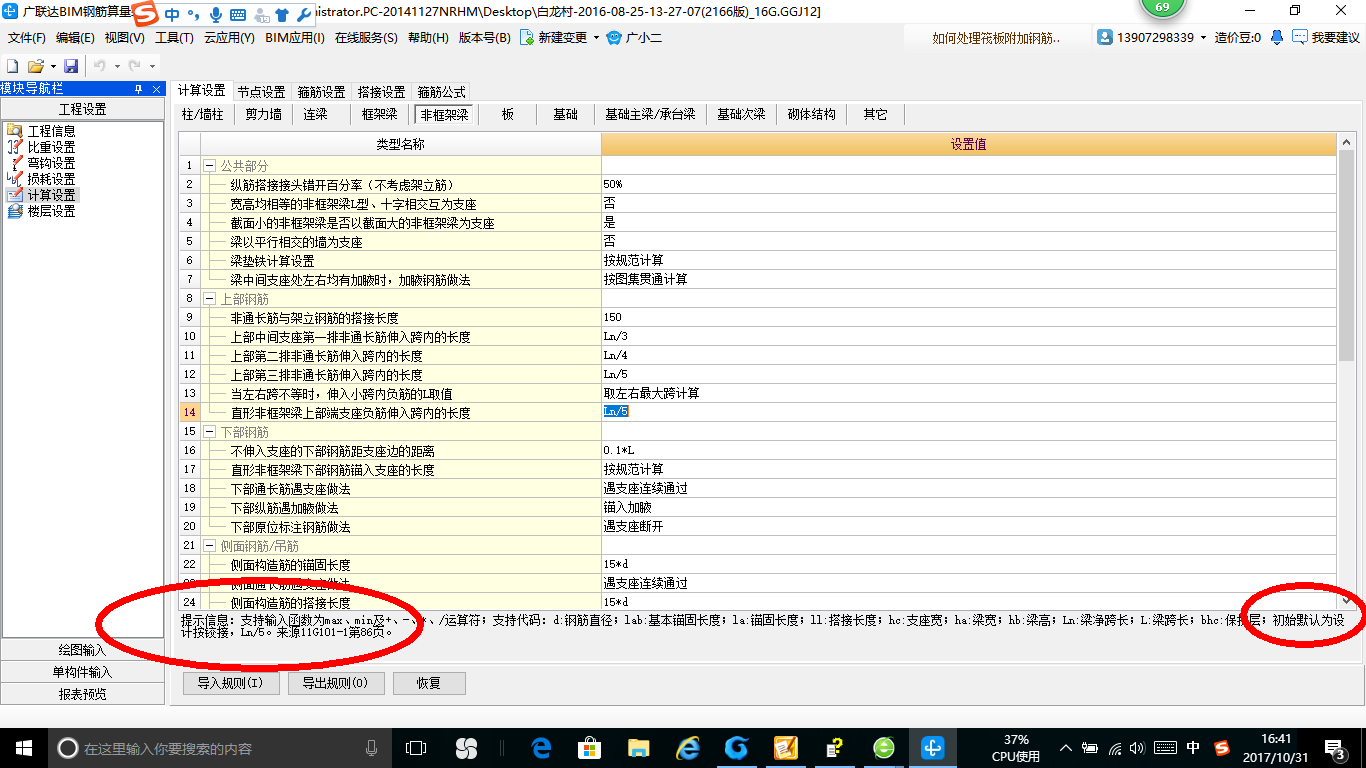Switch to the 节点设置 tab
This screenshot has width=1366, height=768.
(261, 91)
